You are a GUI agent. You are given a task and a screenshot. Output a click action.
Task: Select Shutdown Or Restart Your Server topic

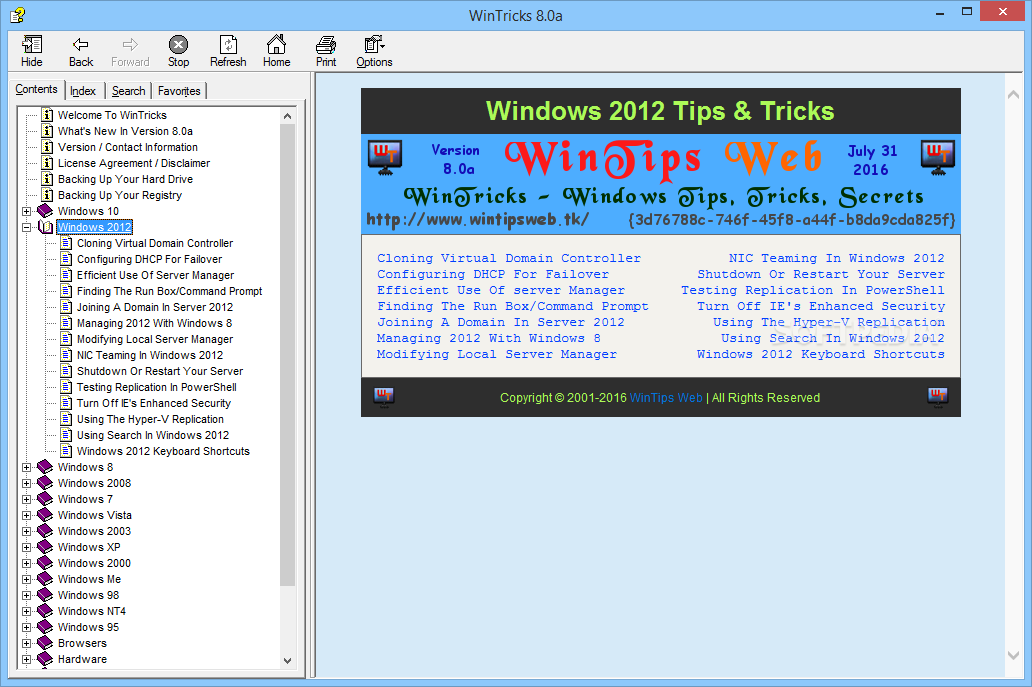160,371
